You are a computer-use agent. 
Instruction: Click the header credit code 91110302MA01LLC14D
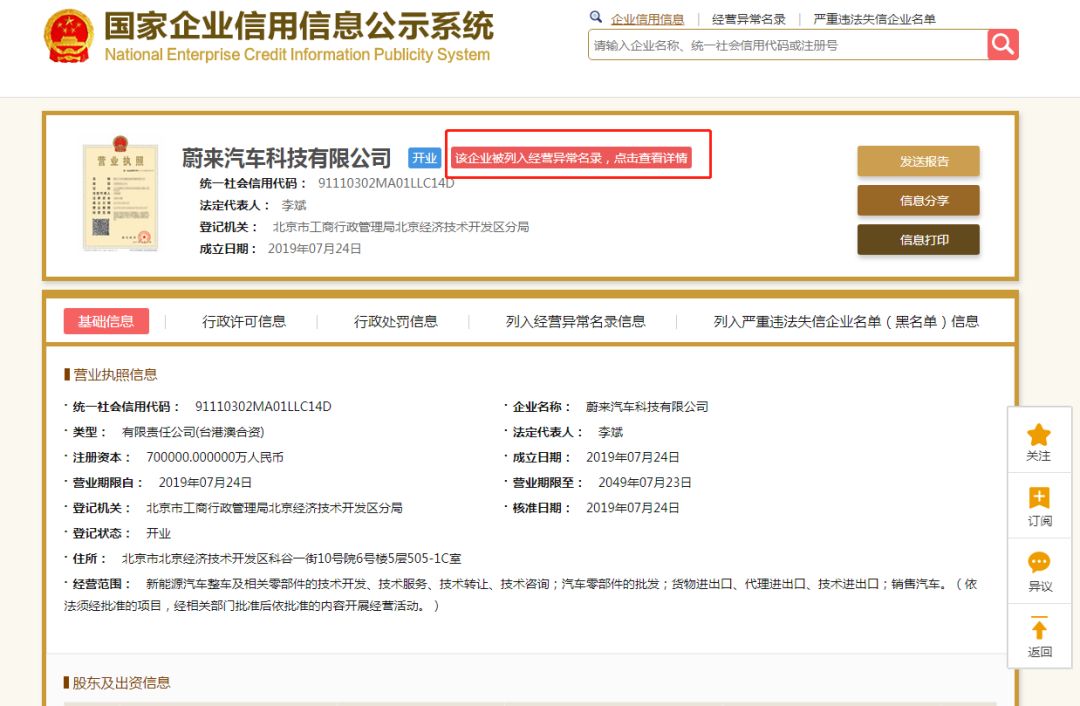[x=386, y=183]
